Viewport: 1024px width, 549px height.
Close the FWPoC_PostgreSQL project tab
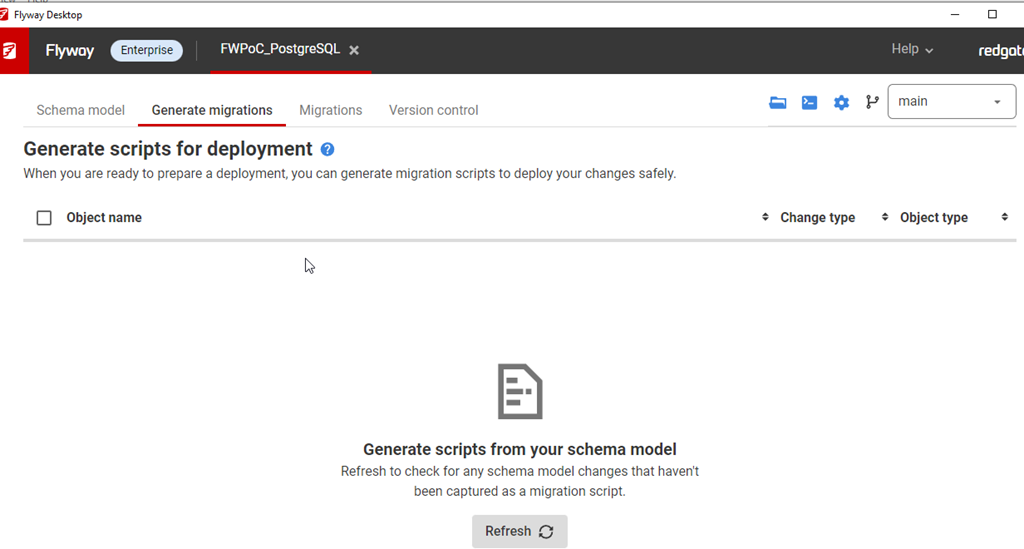point(354,50)
